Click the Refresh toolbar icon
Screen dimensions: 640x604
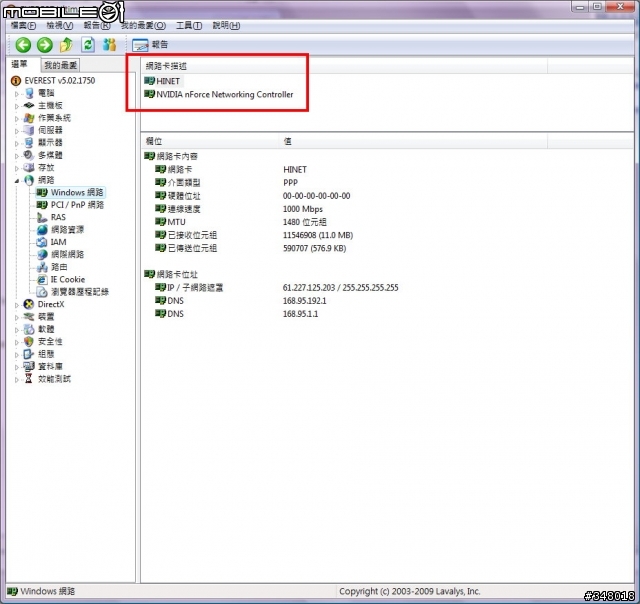pyautogui.click(x=88, y=45)
